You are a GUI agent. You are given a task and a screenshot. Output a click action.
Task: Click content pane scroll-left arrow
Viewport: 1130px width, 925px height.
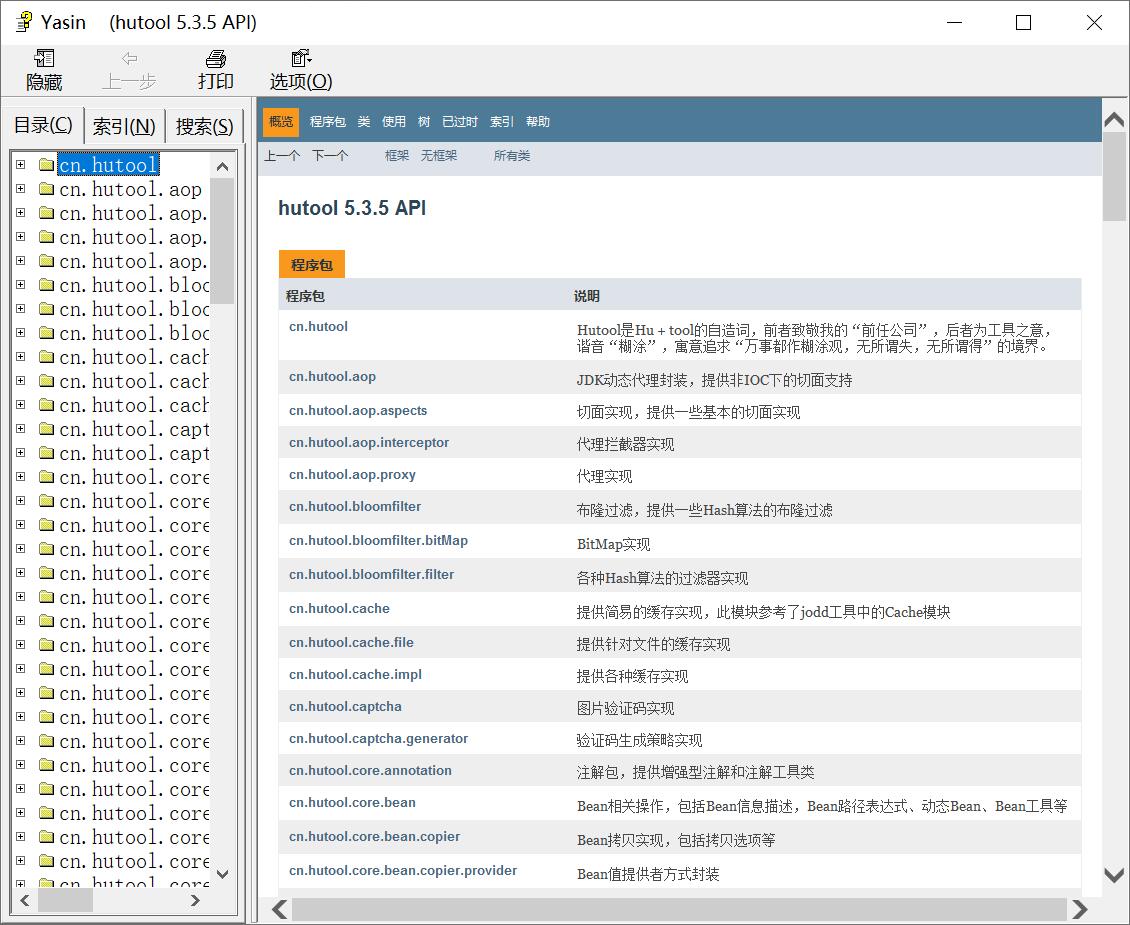[x=280, y=909]
